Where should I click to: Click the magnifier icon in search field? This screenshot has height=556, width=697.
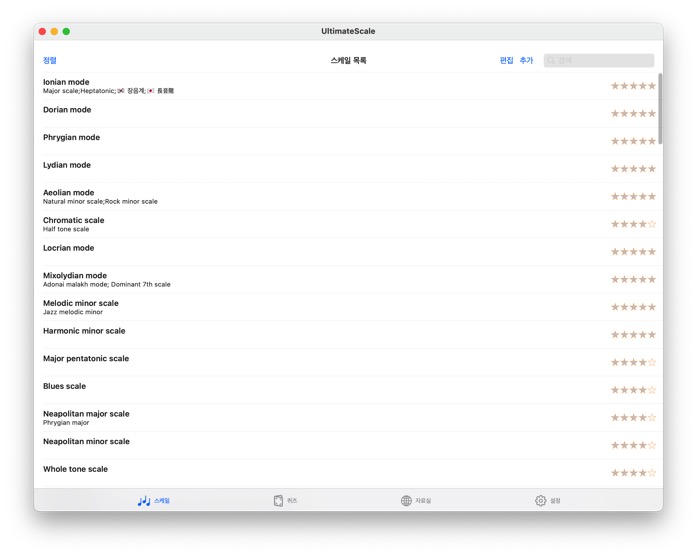click(x=551, y=61)
